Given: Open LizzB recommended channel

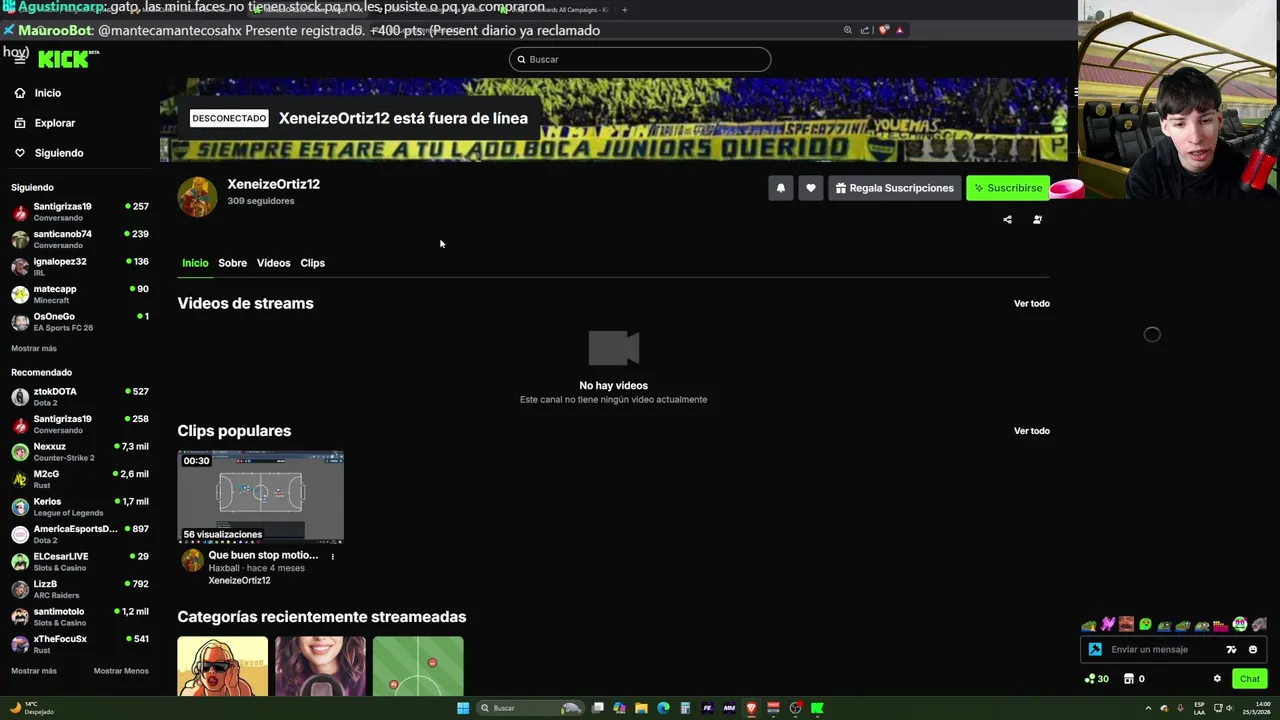Looking at the screenshot, I should tap(80, 590).
